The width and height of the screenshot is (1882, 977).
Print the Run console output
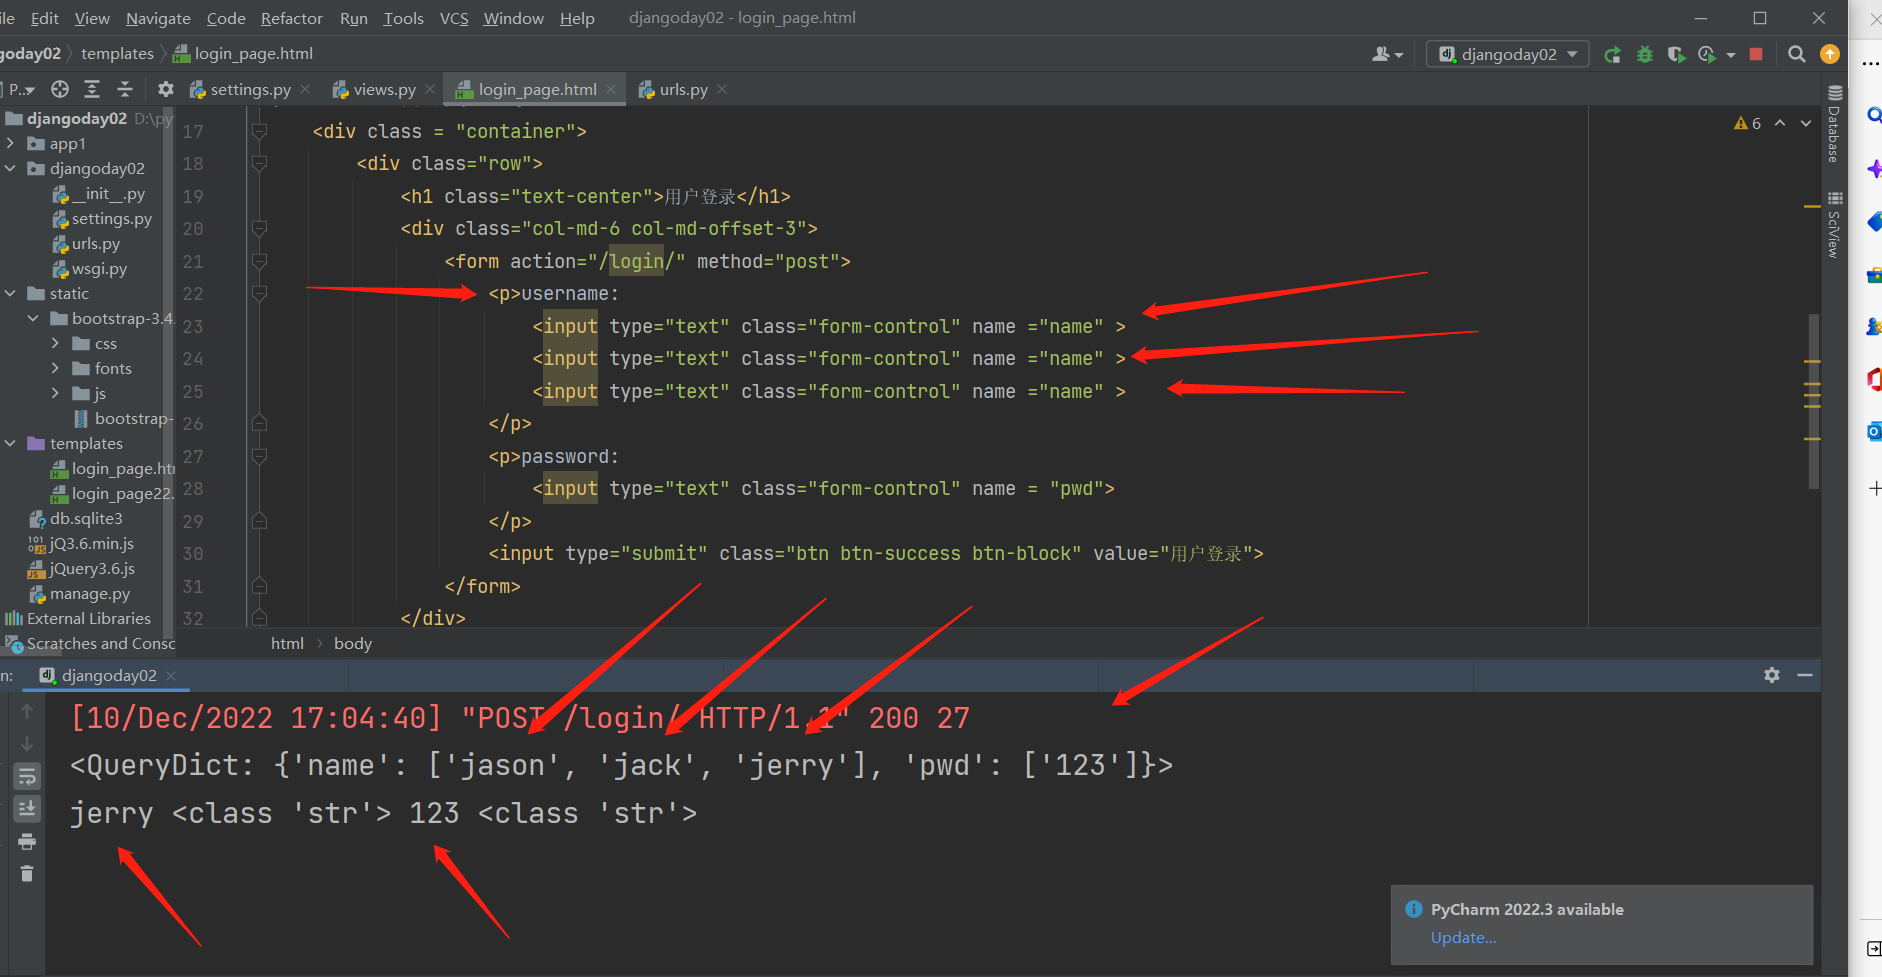[x=27, y=841]
